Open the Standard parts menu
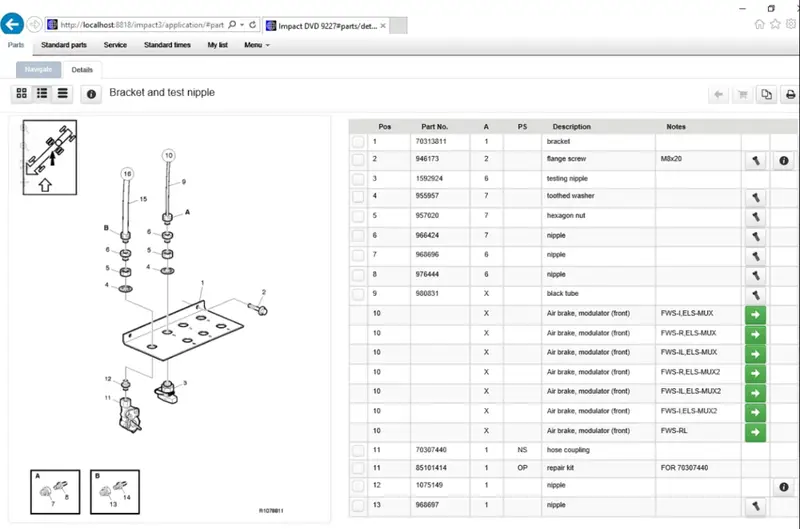 [x=64, y=45]
